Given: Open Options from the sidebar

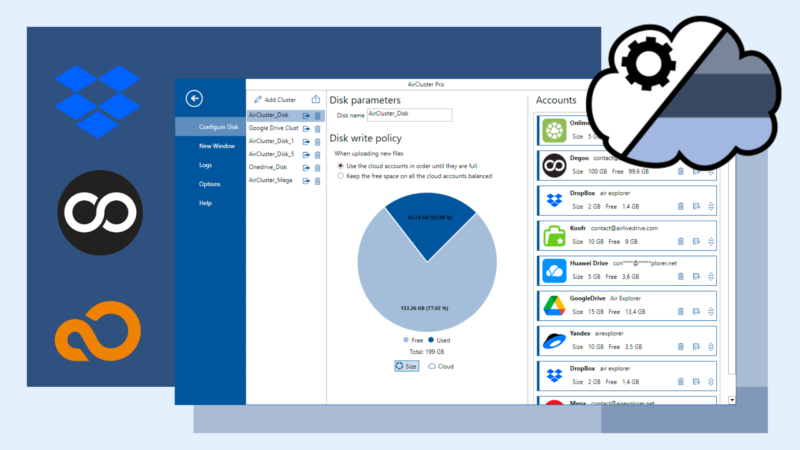Looking at the screenshot, I should click(210, 184).
